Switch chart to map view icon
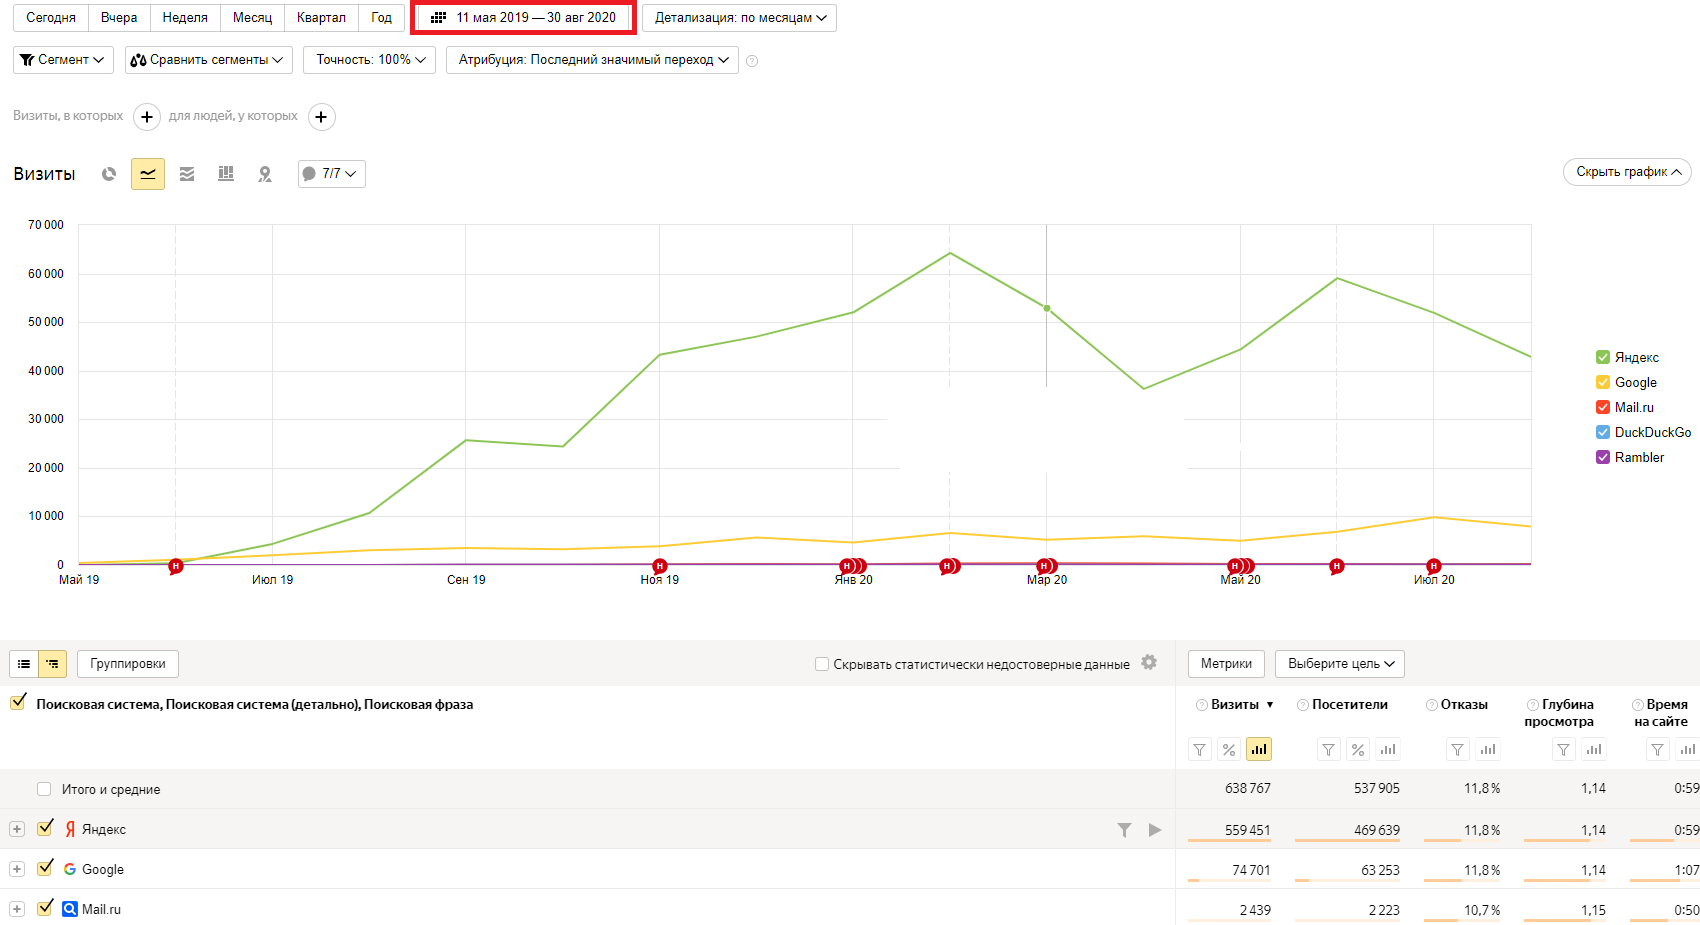The height and width of the screenshot is (925, 1700). [x=265, y=174]
